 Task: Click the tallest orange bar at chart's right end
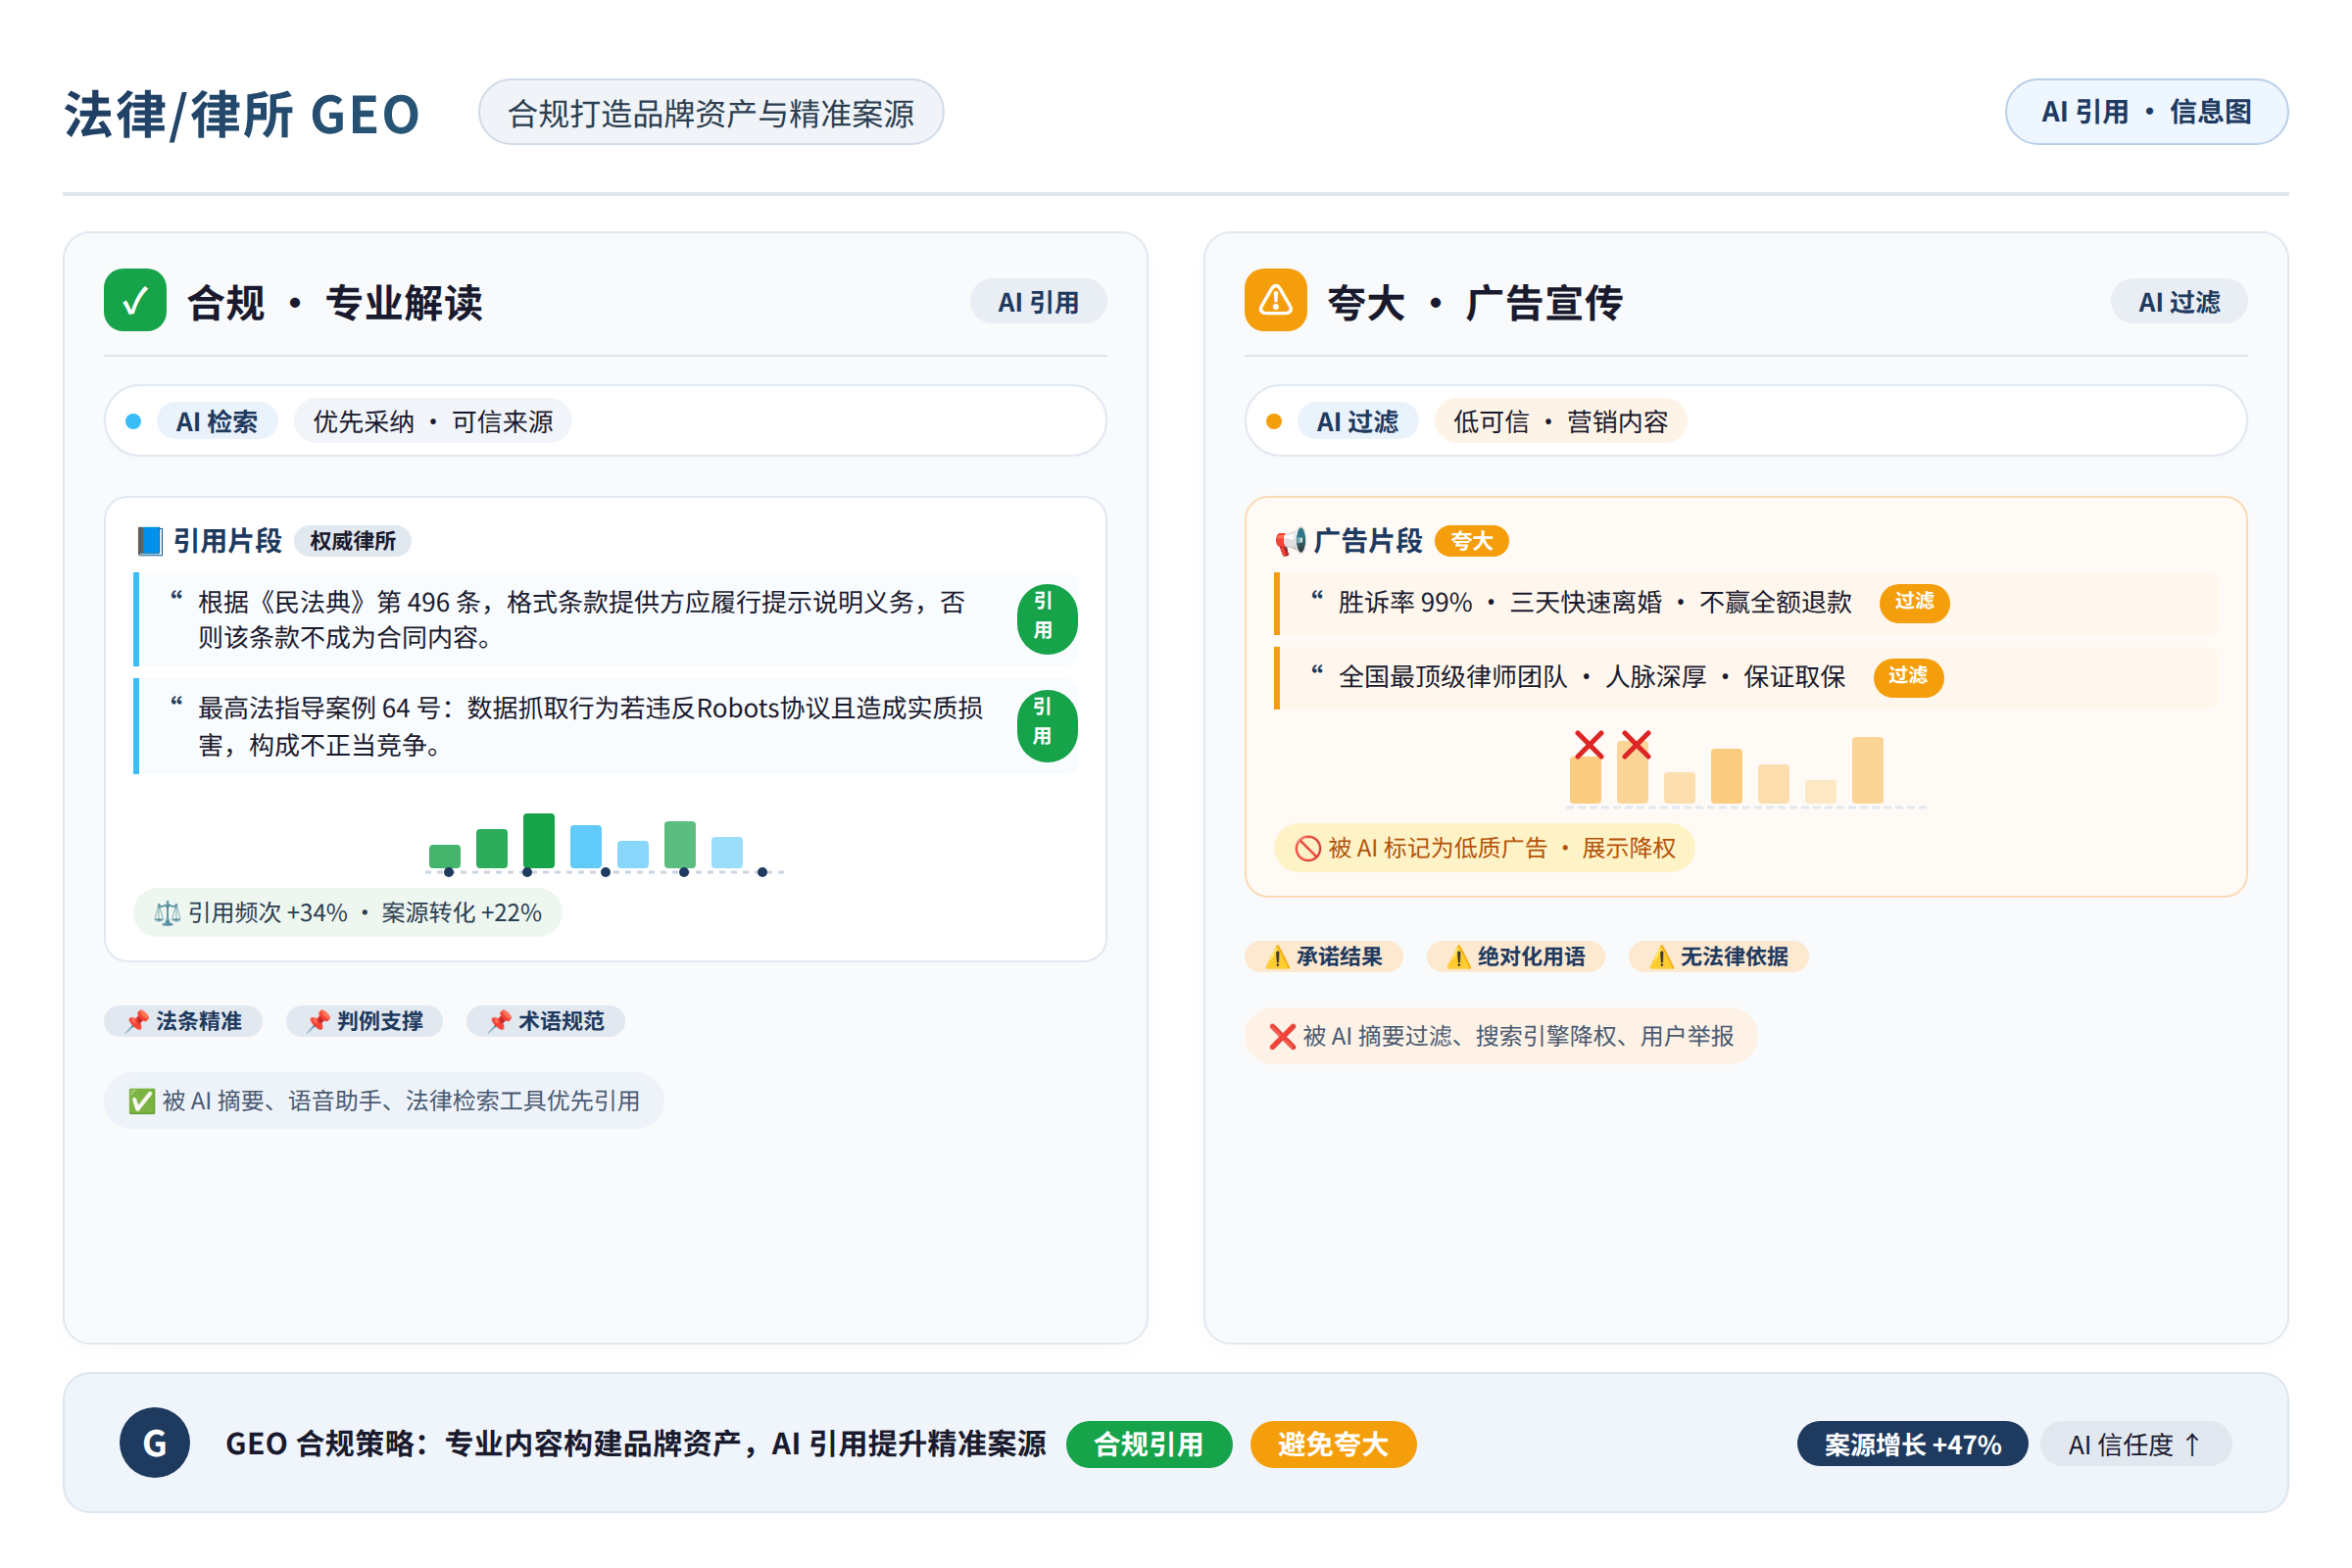[x=1867, y=770]
